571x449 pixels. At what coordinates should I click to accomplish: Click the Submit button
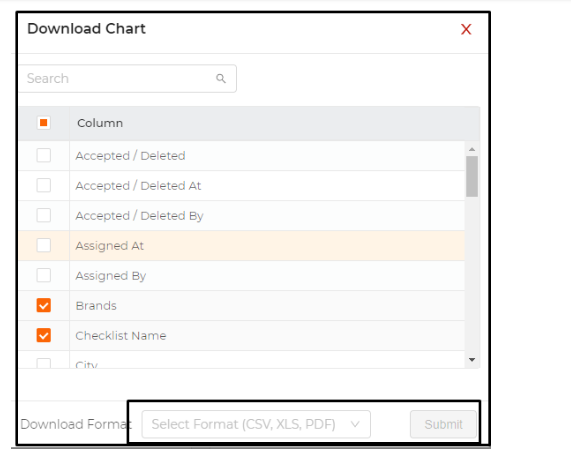[x=443, y=424]
